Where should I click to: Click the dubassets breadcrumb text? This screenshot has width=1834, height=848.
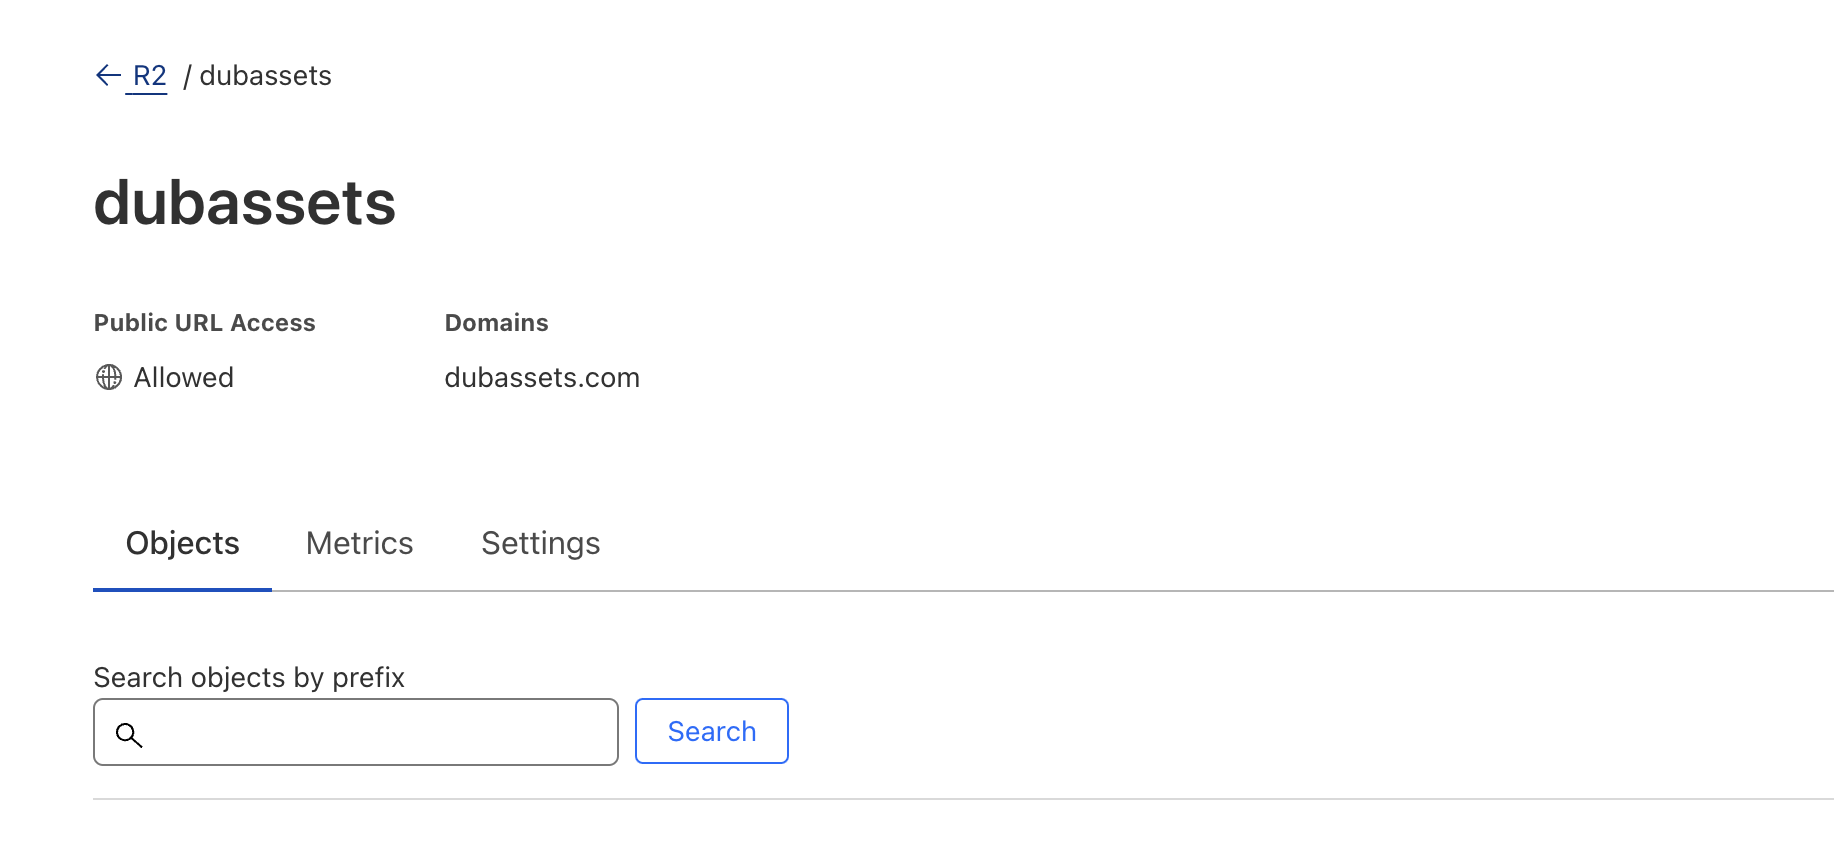265,76
